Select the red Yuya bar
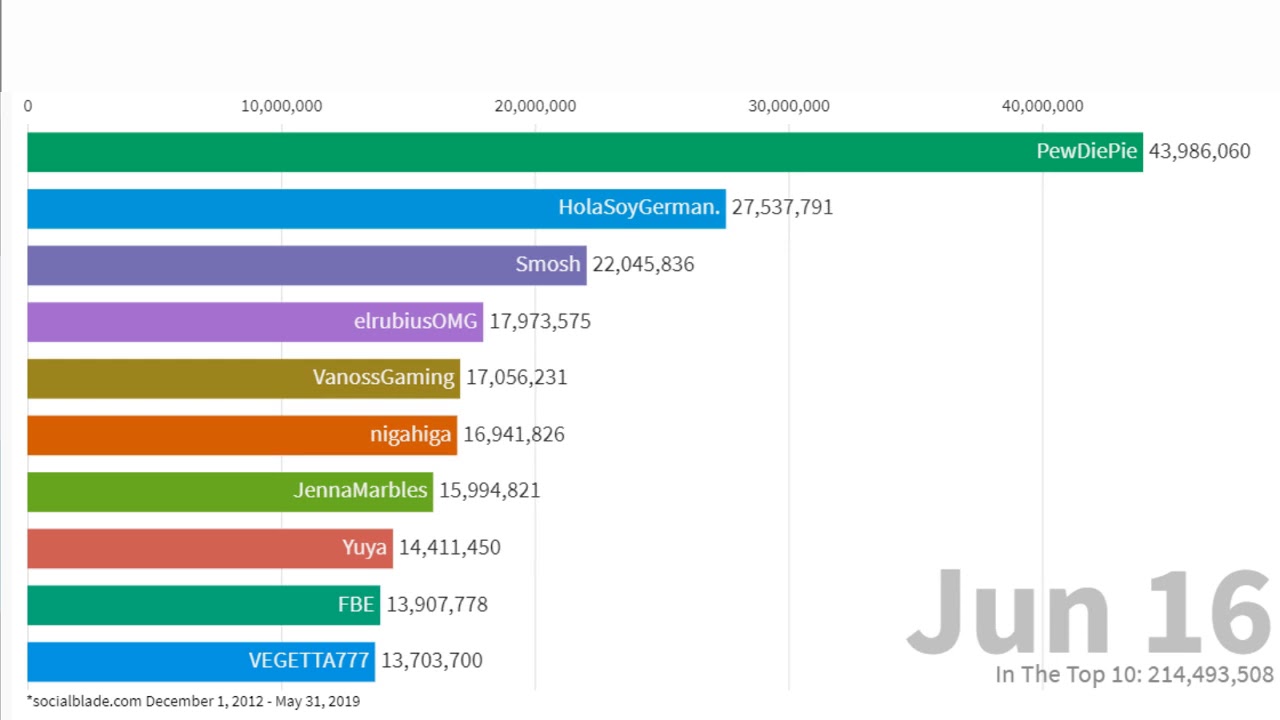 pos(210,548)
